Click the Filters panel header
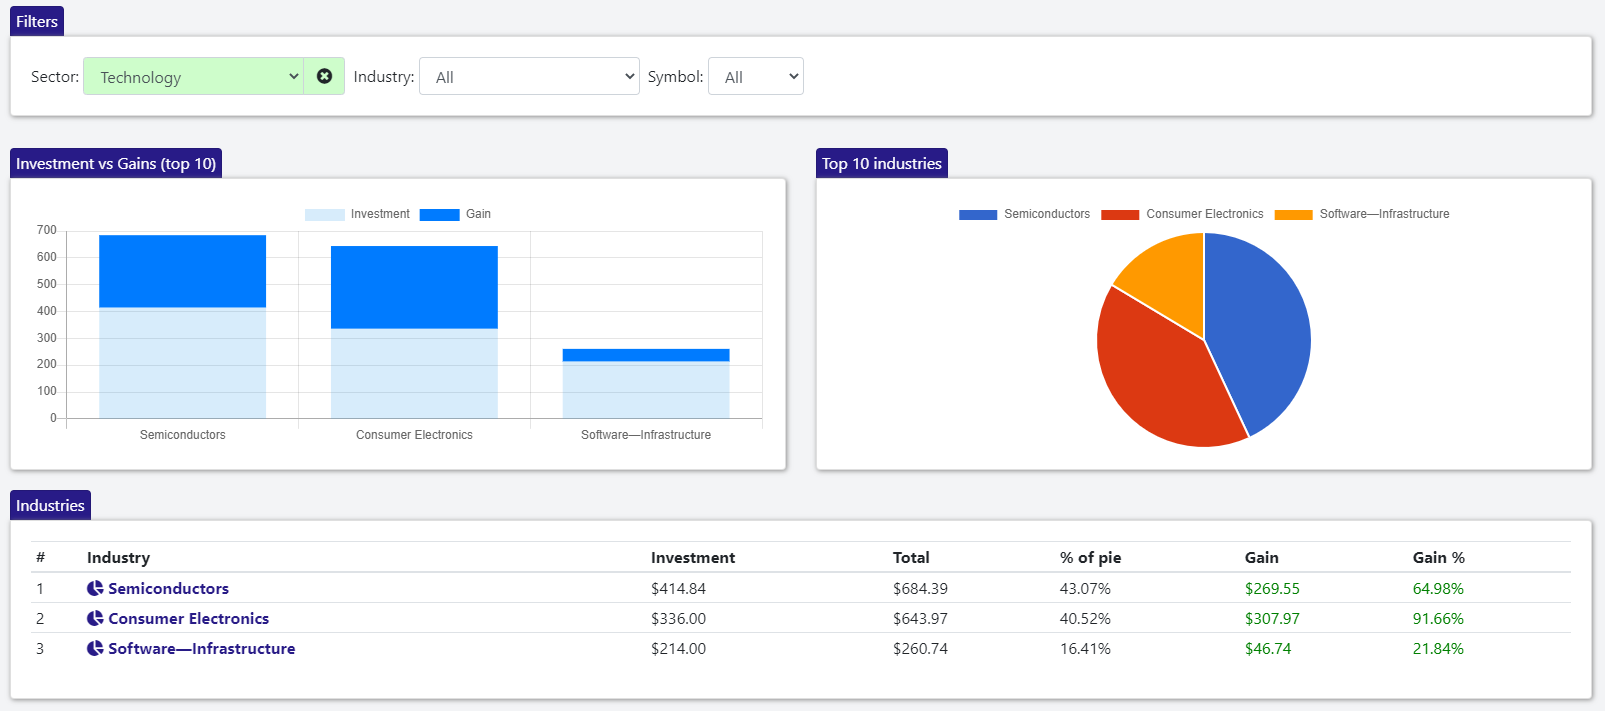 coord(37,21)
